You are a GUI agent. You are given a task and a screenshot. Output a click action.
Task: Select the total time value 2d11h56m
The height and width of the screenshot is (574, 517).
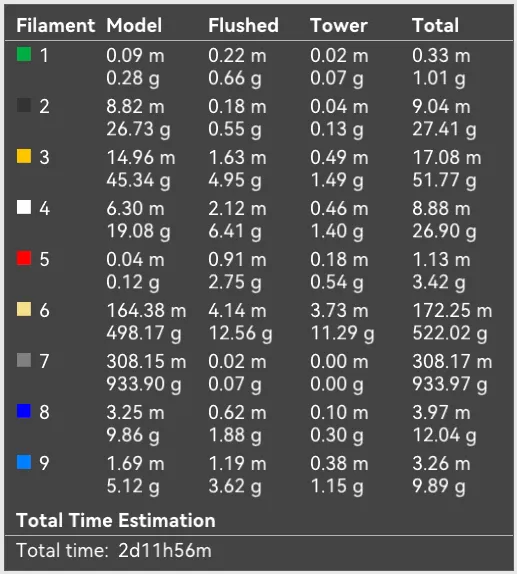(165, 550)
